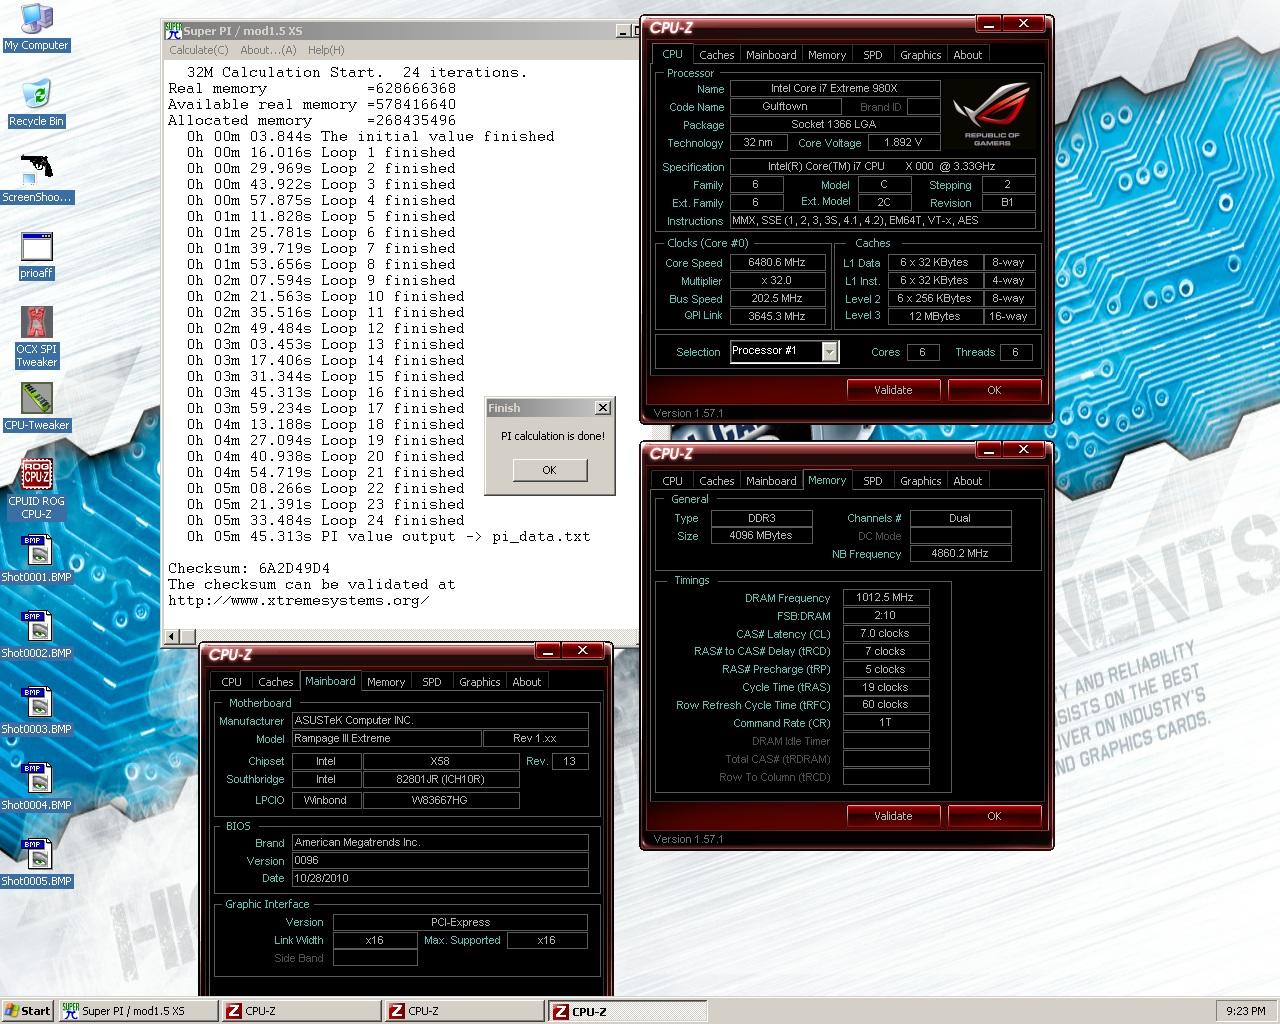Confirm the PI calculation is done dialog with OK
Viewport: 1280px width, 1024px height.
click(549, 470)
